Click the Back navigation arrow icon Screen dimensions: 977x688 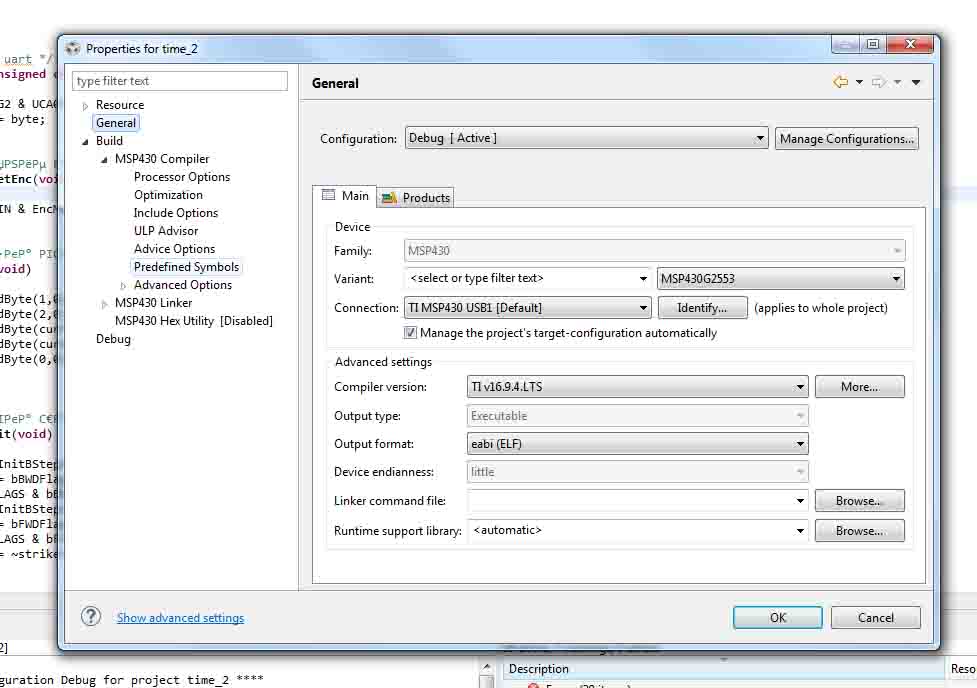coord(840,83)
